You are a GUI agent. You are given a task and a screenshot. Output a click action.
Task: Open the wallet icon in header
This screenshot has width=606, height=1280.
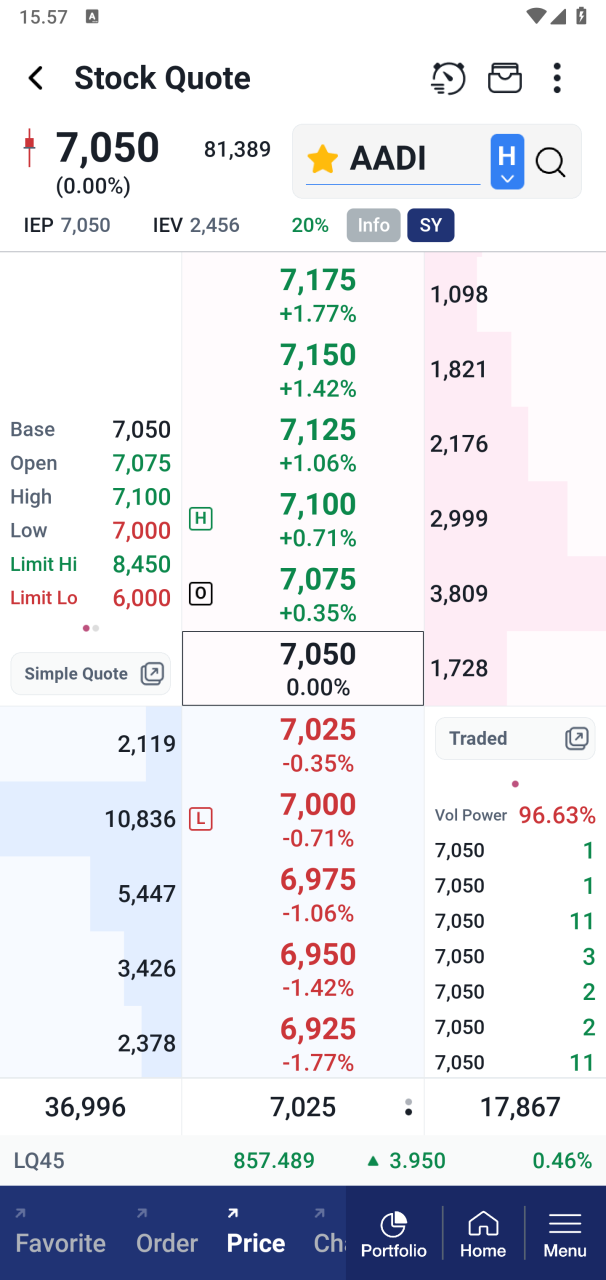click(505, 78)
